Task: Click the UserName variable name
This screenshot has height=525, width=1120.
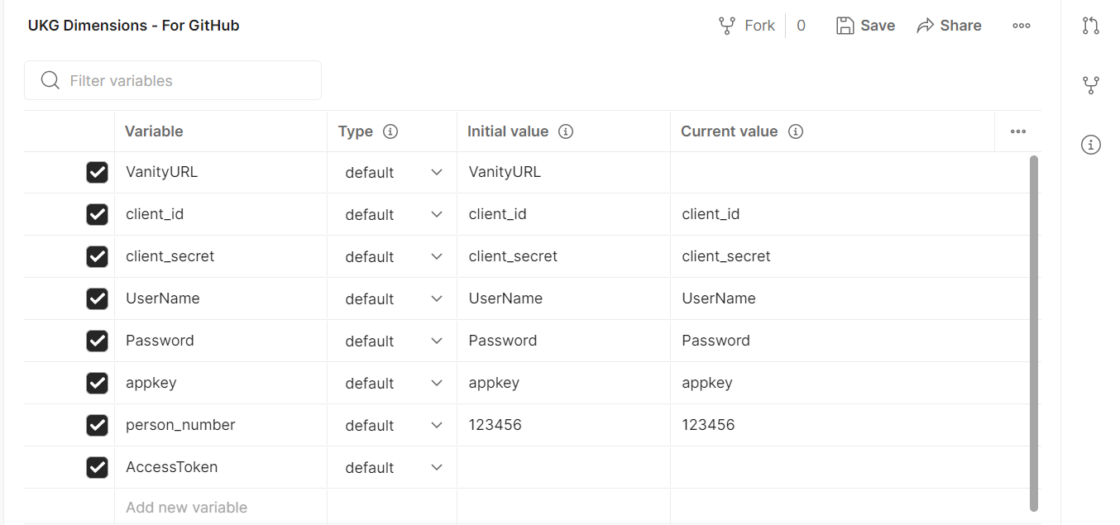Action: [162, 299]
